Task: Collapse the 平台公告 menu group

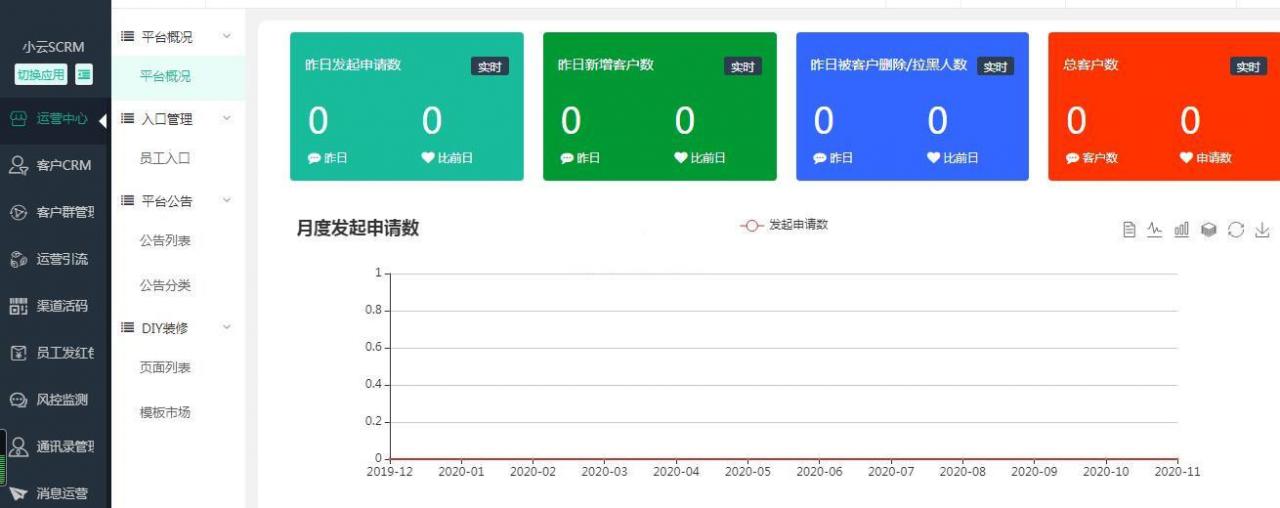Action: pos(226,201)
